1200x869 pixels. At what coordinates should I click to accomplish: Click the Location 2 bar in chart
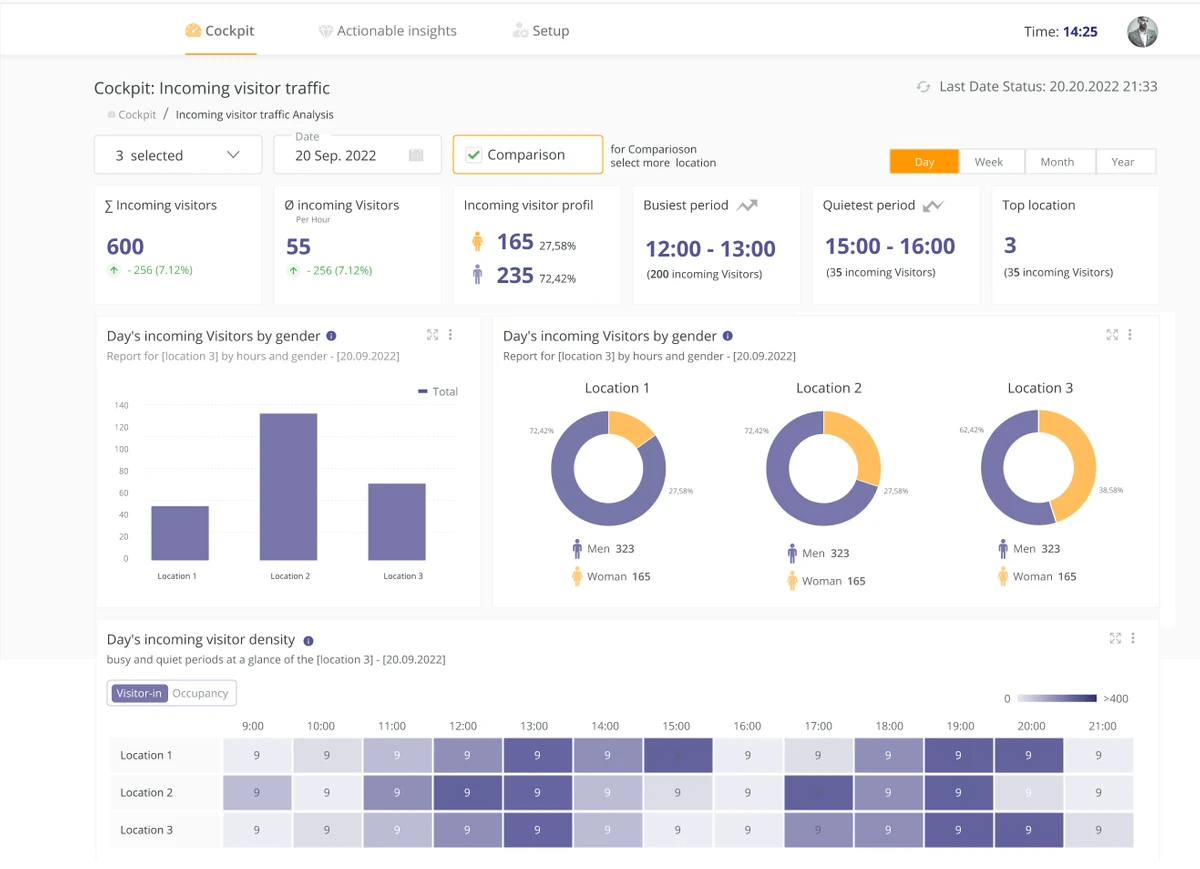(288, 486)
